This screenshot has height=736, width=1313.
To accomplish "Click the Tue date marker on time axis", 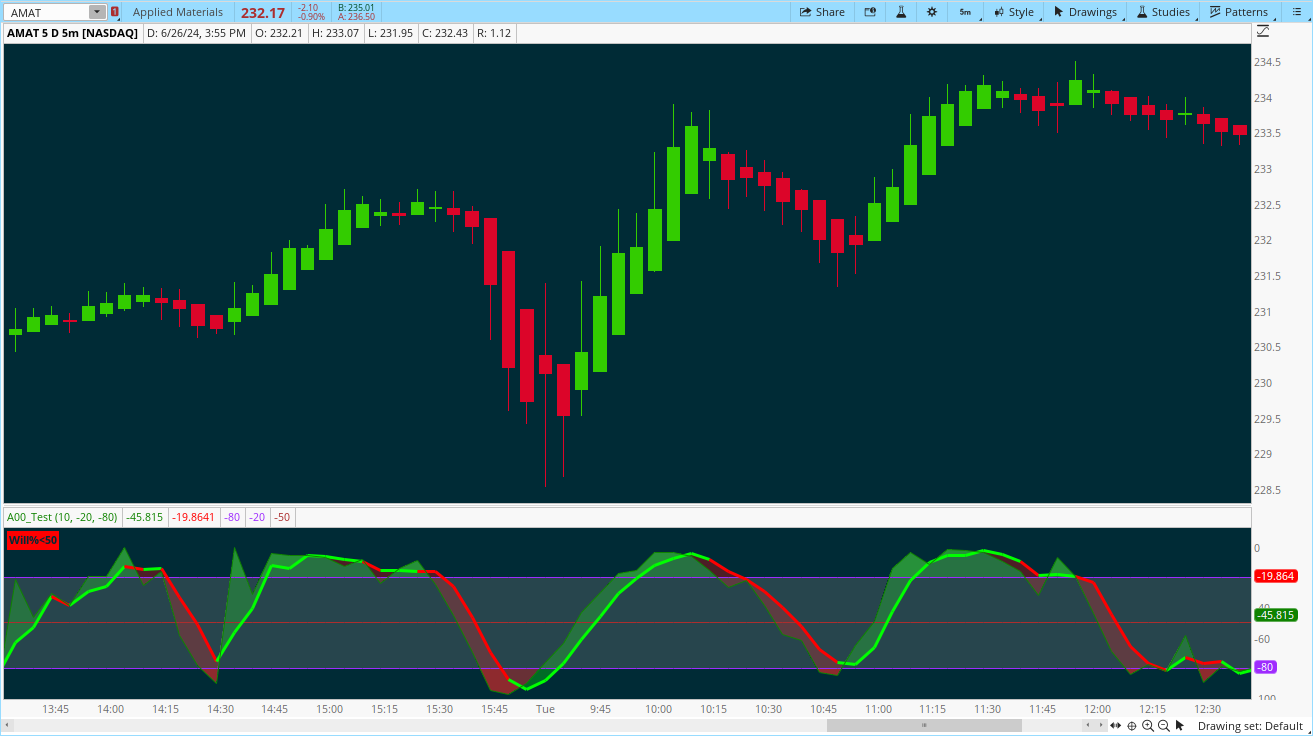I will pyautogui.click(x=545, y=709).
